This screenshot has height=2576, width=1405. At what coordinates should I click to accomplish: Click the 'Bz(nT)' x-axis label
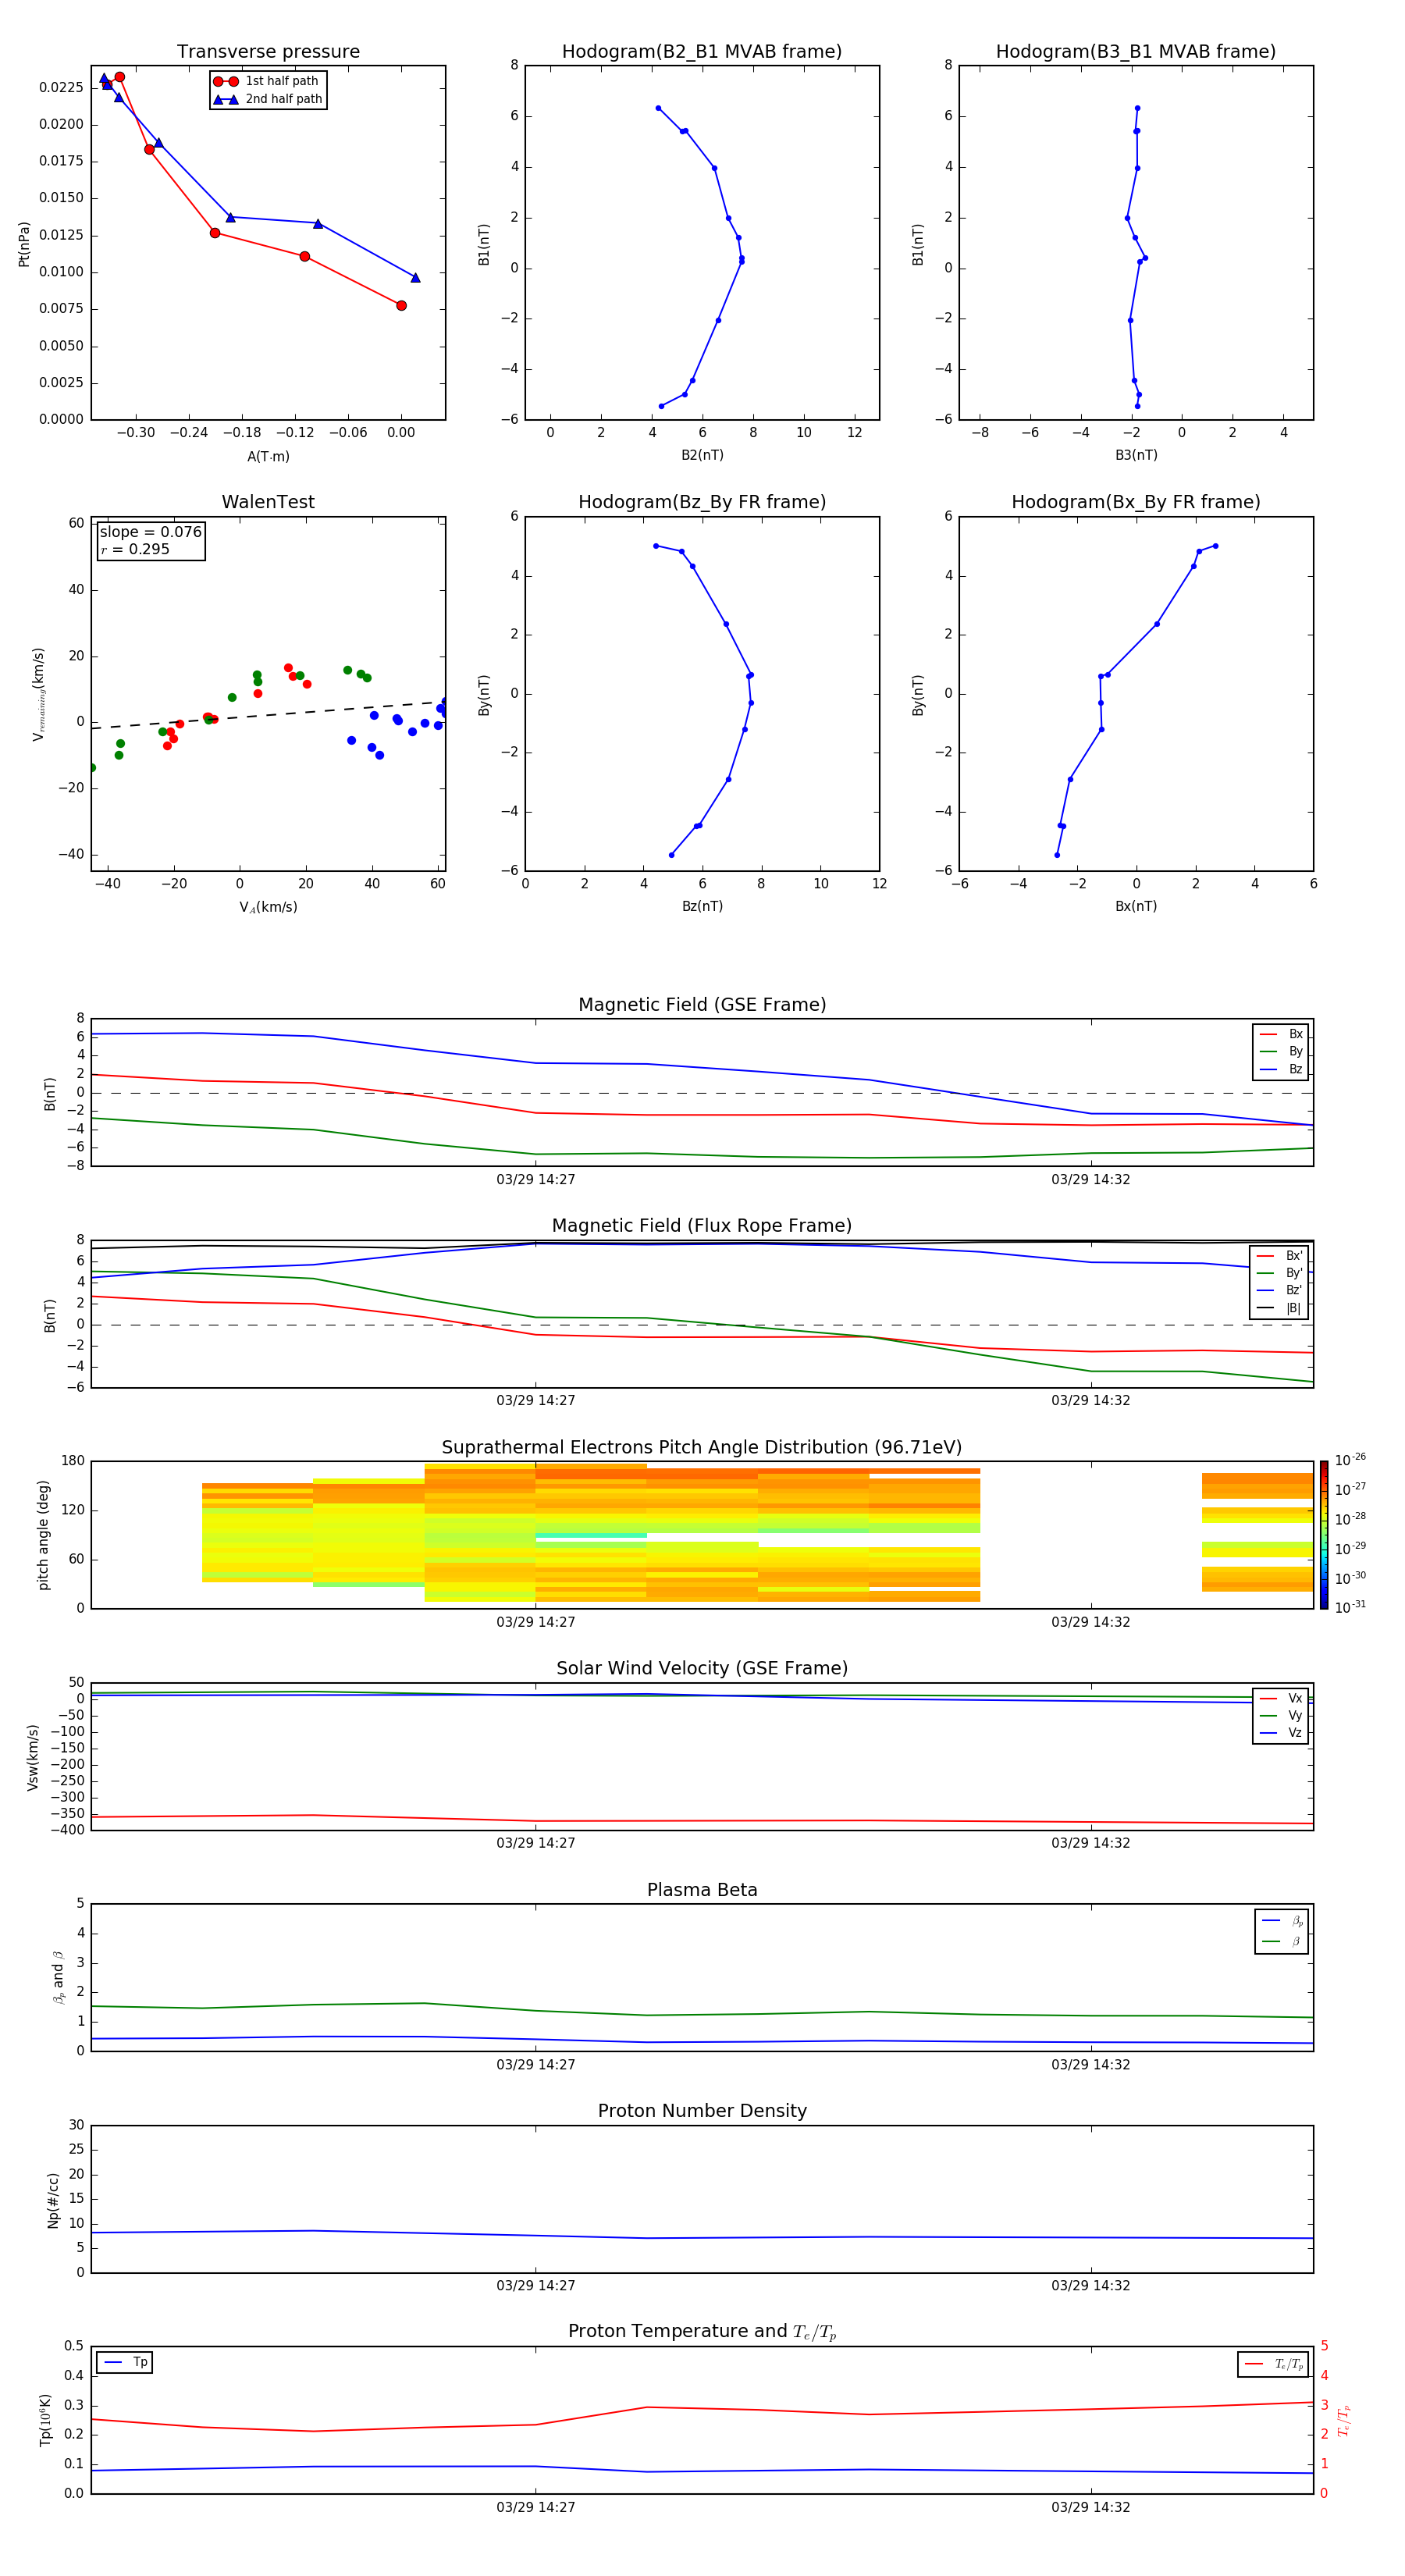pos(702,907)
